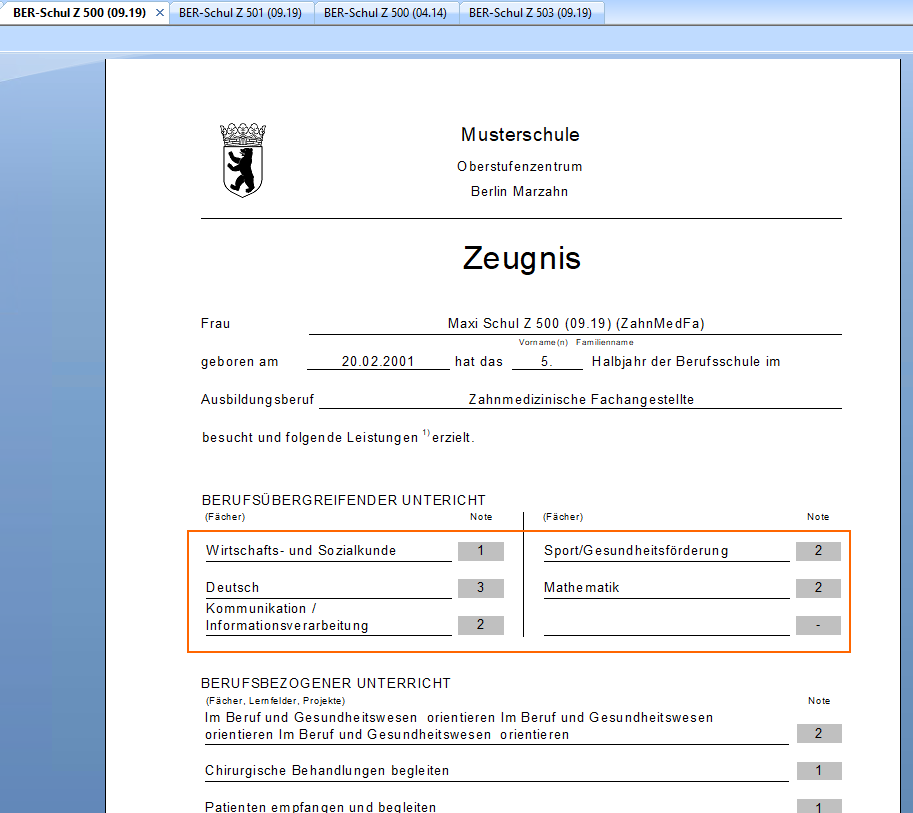913x813 pixels.
Task: Click the geboren am label
Action: (239, 362)
